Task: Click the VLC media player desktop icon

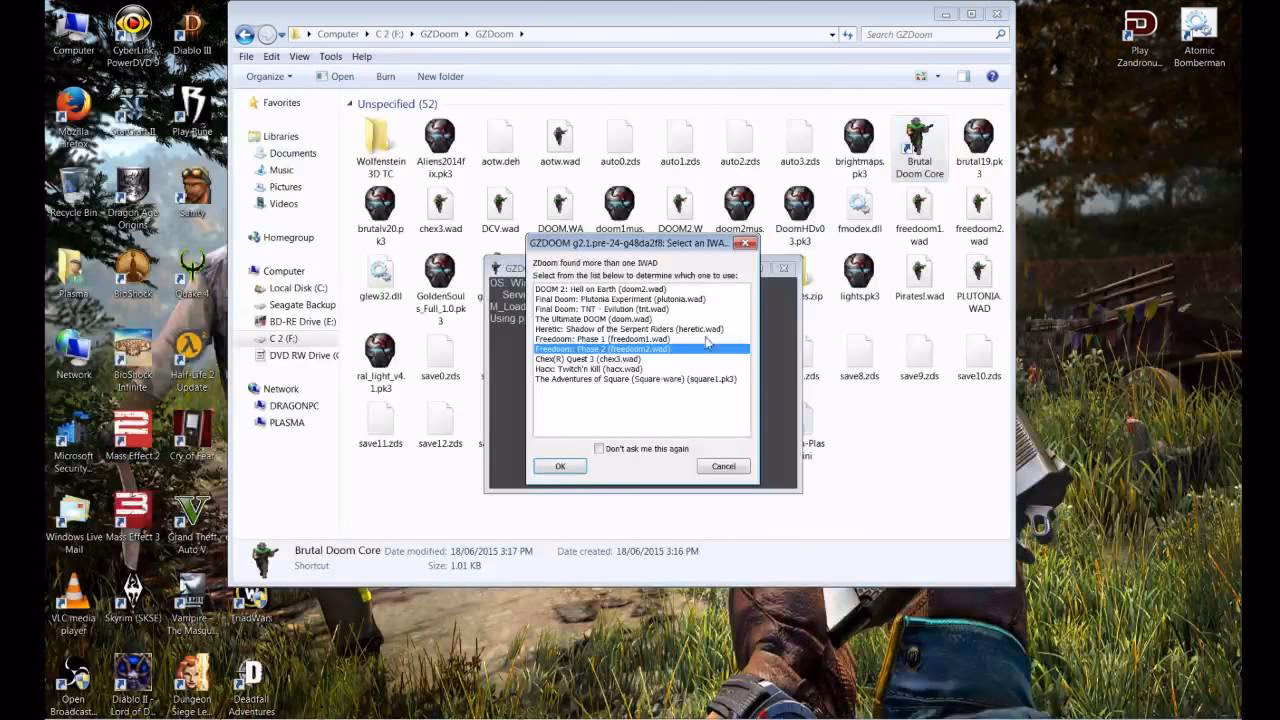Action: [73, 604]
